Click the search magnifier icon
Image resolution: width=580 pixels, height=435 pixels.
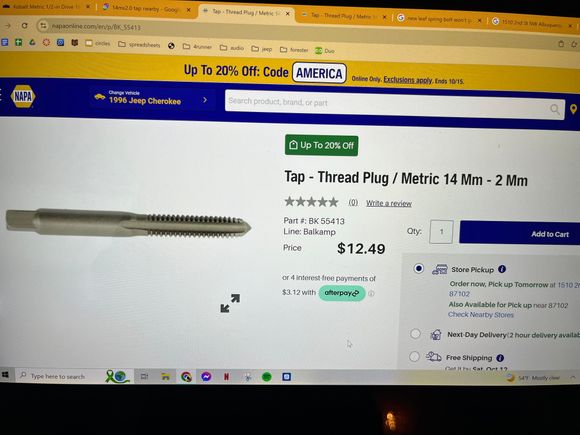(x=555, y=109)
